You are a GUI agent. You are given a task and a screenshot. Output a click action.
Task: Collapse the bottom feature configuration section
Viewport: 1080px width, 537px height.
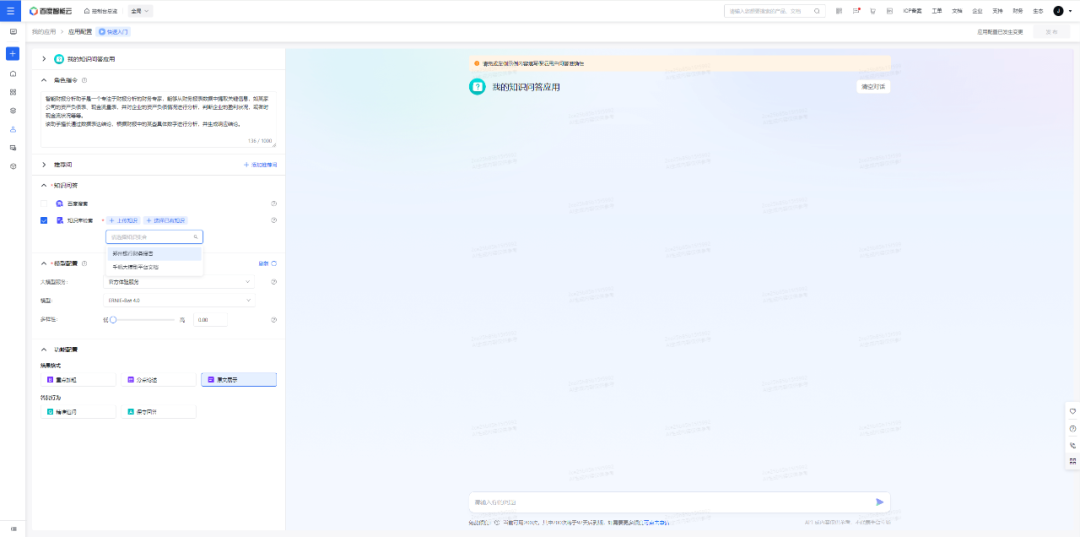click(44, 350)
